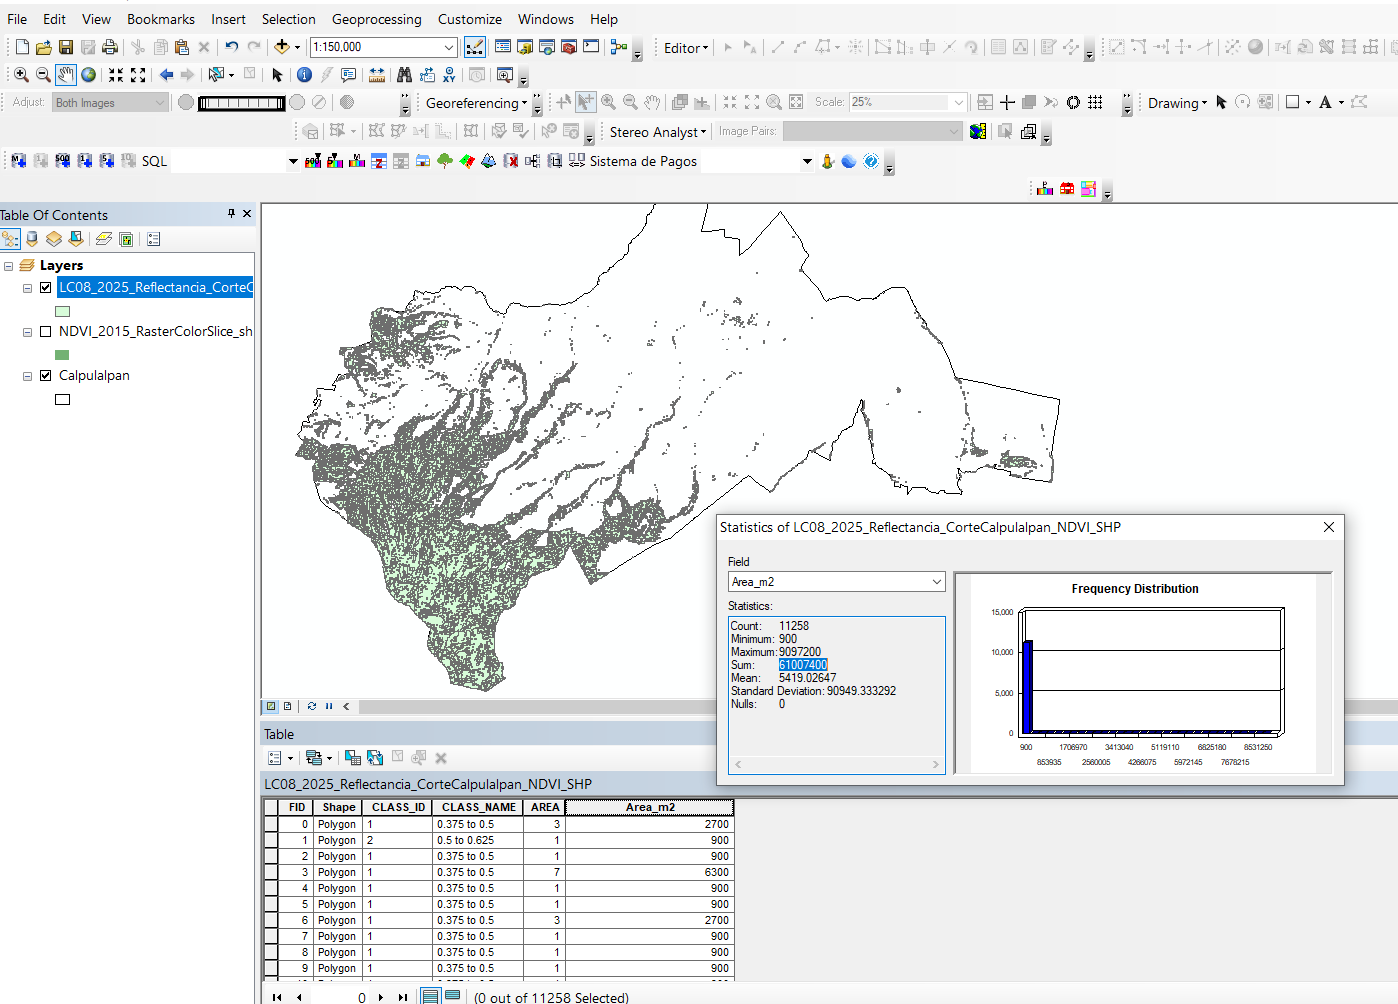
Task: Uncheck the LC08_2025_Reflectancia layer visibility
Action: coord(45,287)
